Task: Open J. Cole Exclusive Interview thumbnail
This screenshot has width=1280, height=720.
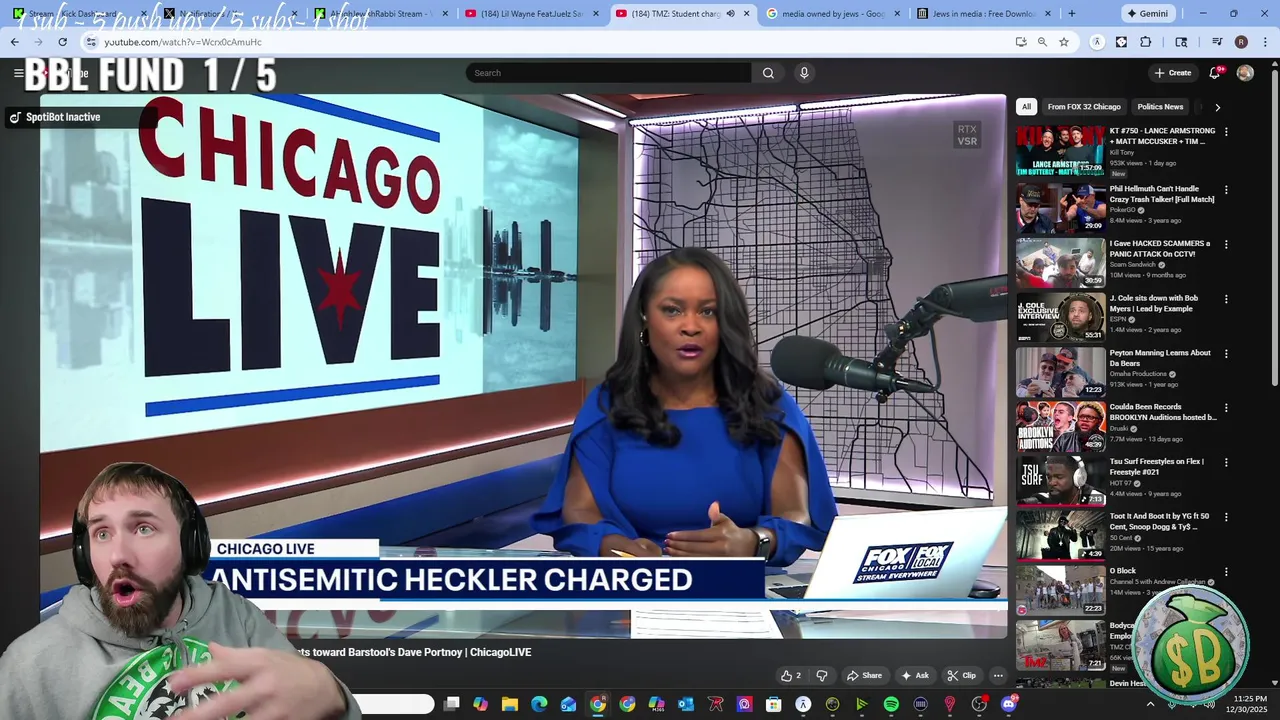Action: [1061, 316]
